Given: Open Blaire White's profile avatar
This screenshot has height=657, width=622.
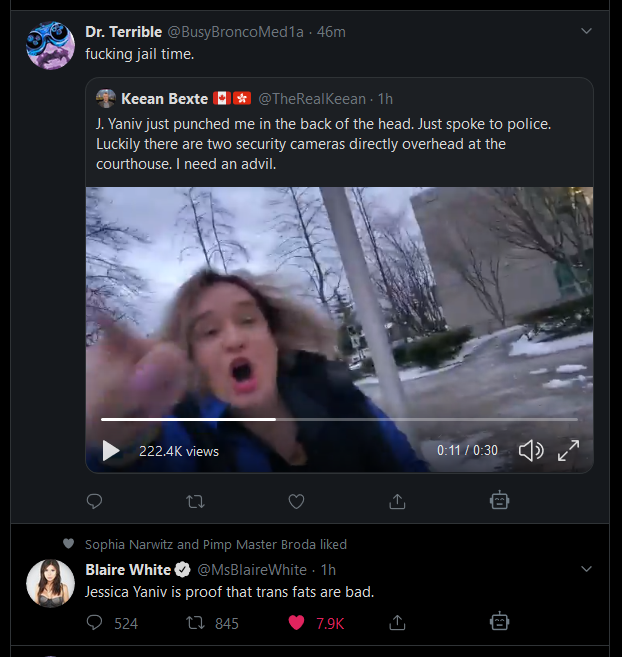Looking at the screenshot, I should [50, 584].
